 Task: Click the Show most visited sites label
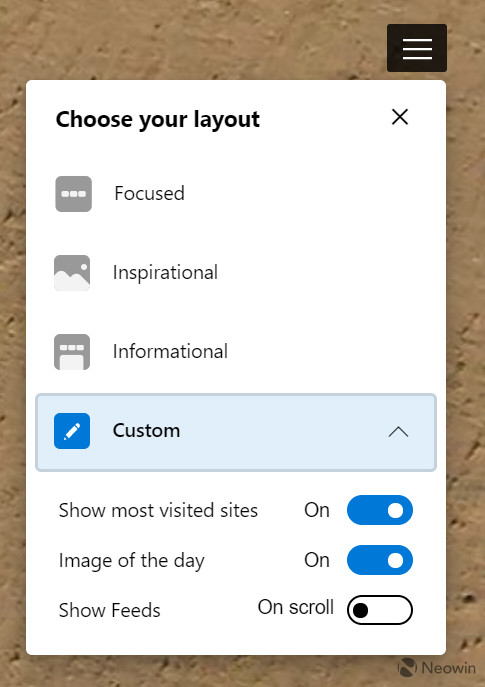tap(158, 510)
